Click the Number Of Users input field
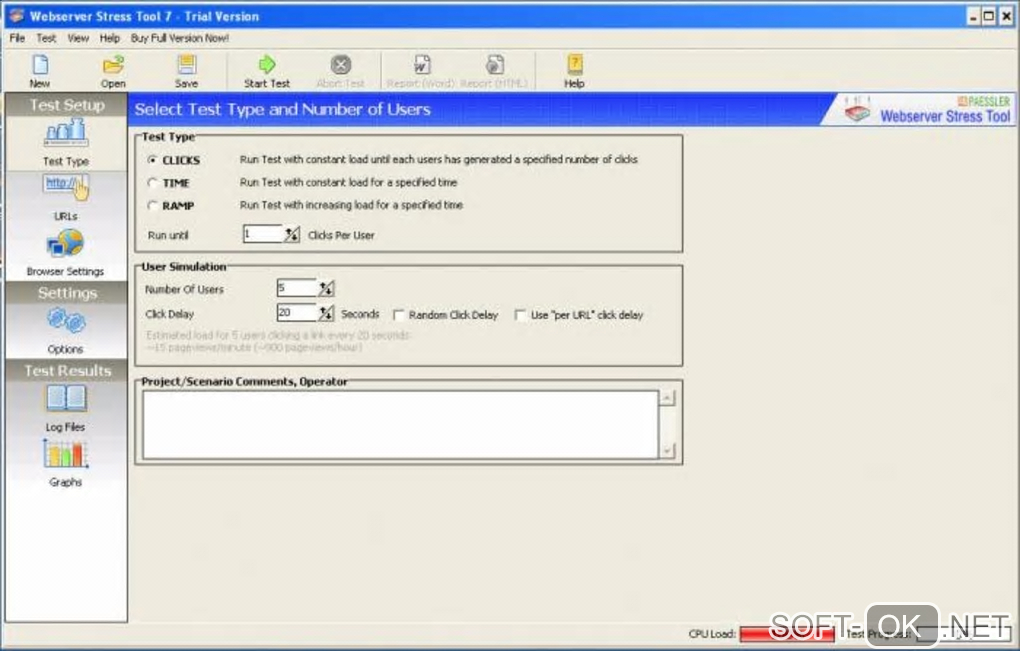 (297, 288)
